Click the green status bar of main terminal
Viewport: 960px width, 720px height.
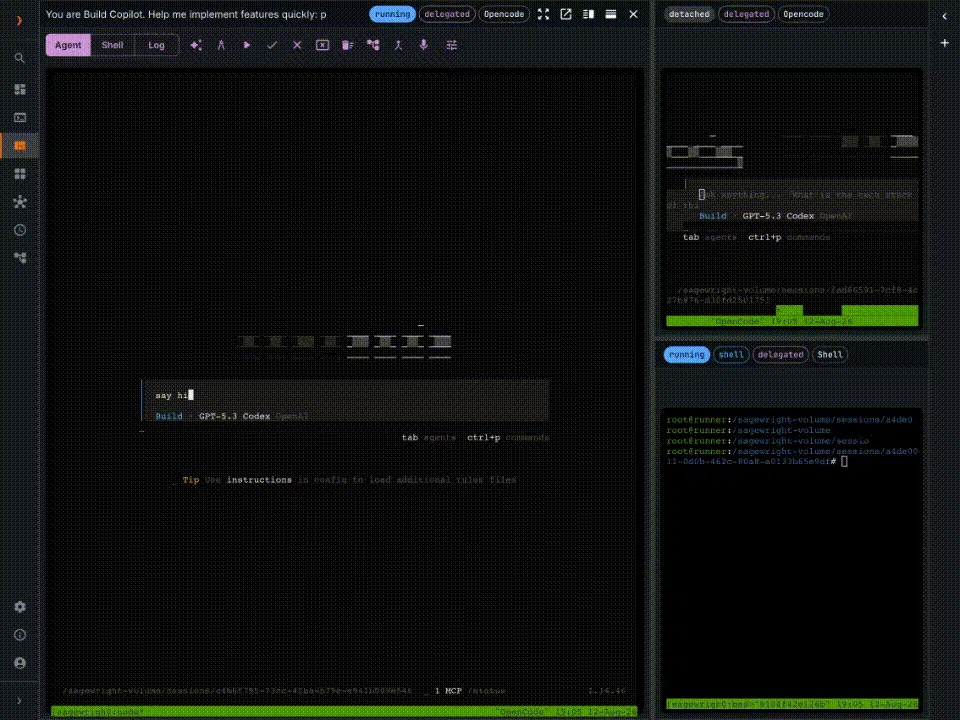[344, 712]
